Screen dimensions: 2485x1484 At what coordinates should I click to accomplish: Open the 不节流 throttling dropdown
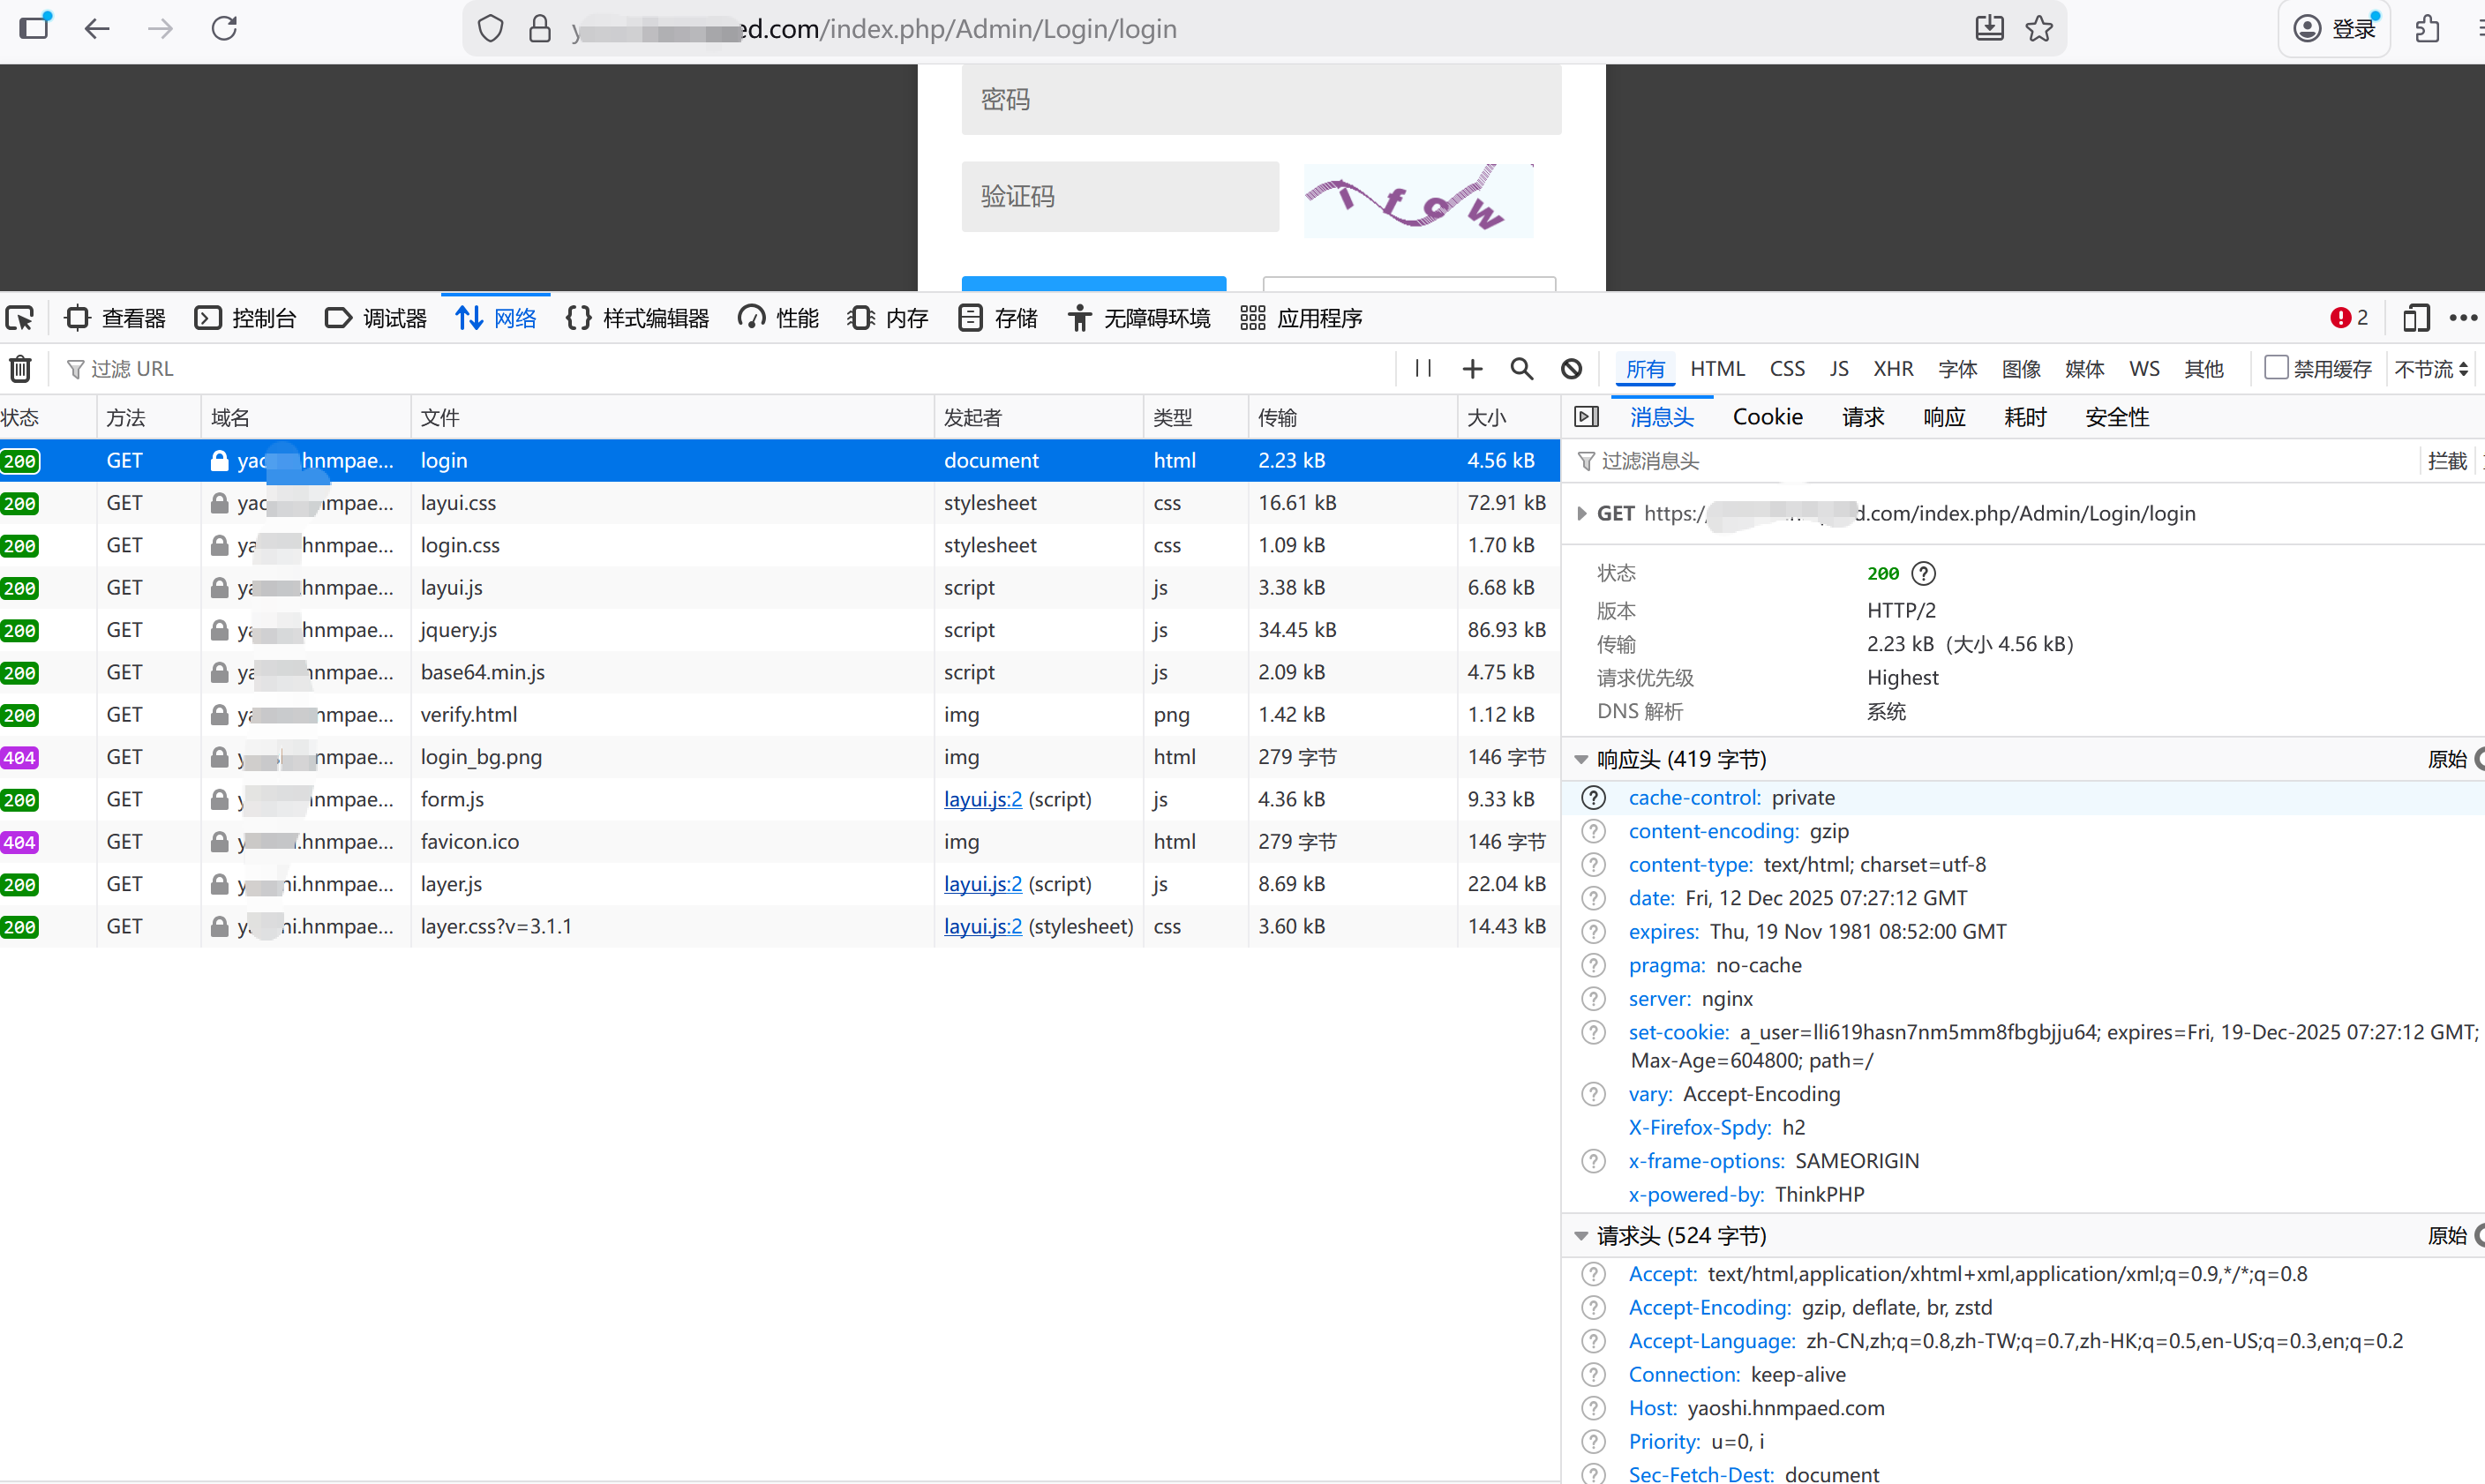click(x=2429, y=368)
